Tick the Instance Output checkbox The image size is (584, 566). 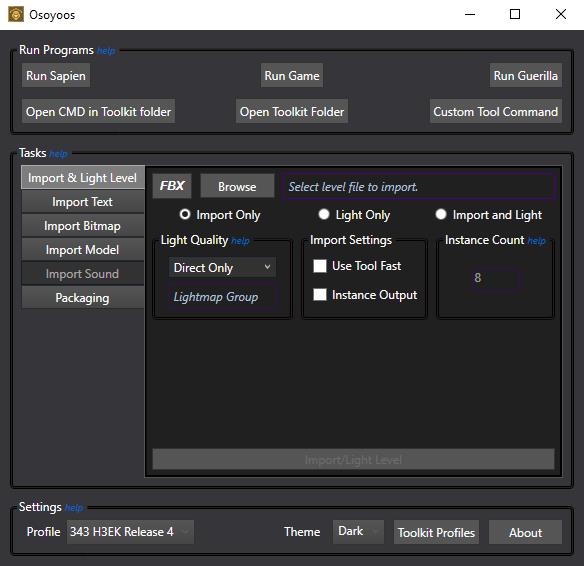(320, 295)
